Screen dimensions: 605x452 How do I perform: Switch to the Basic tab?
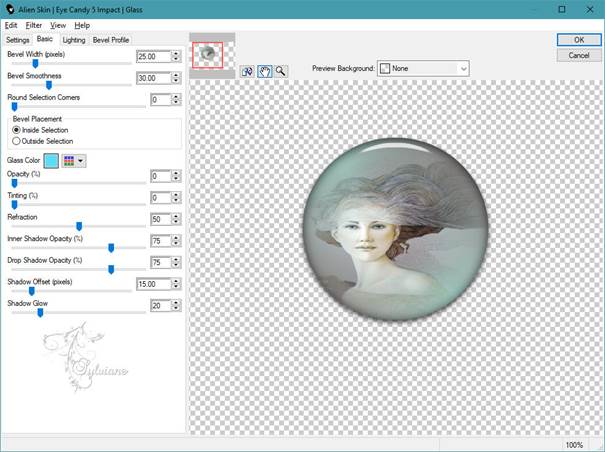pyautogui.click(x=45, y=39)
